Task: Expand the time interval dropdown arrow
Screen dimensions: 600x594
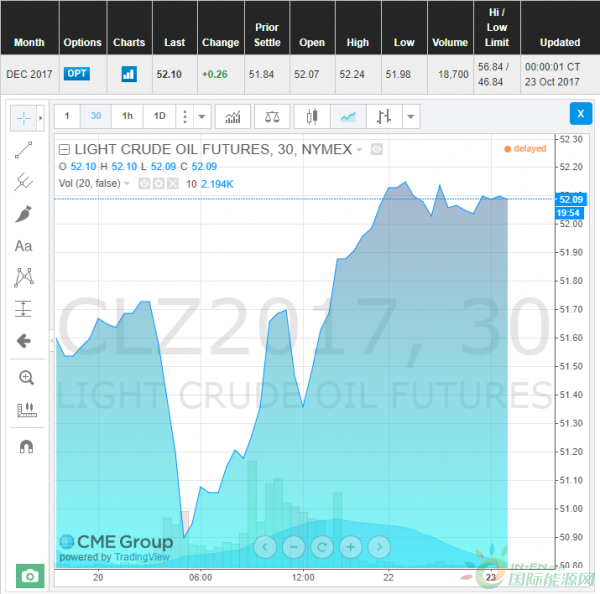Action: [202, 116]
